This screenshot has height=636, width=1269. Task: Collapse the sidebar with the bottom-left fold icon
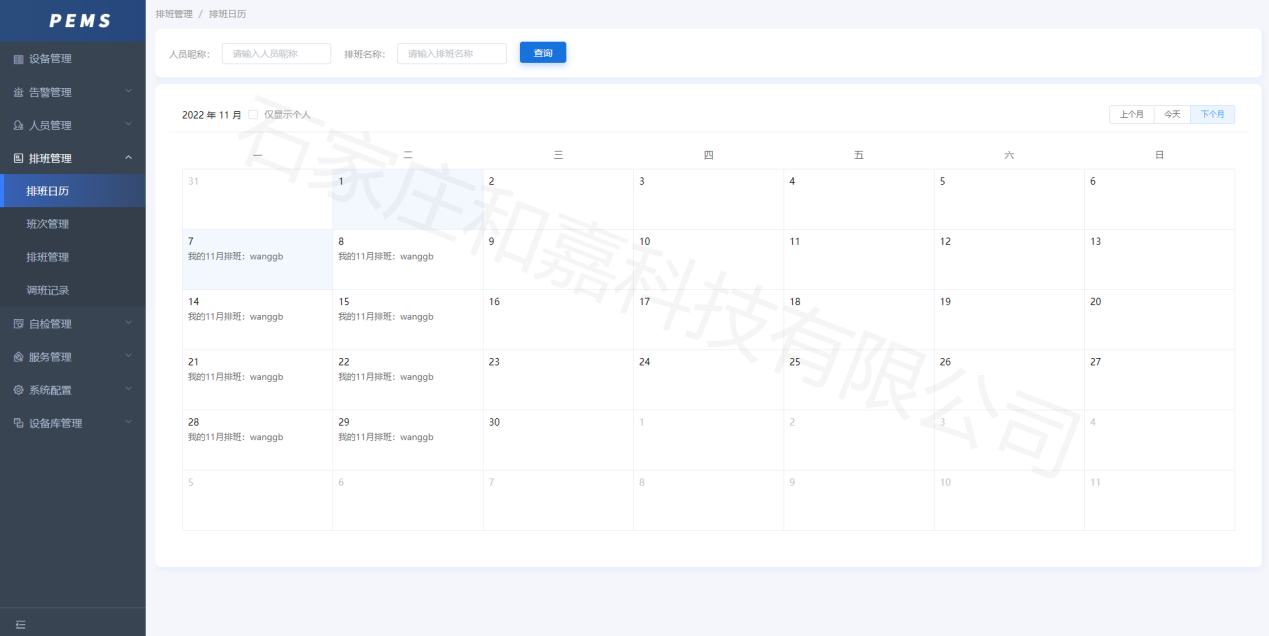tap(20, 624)
